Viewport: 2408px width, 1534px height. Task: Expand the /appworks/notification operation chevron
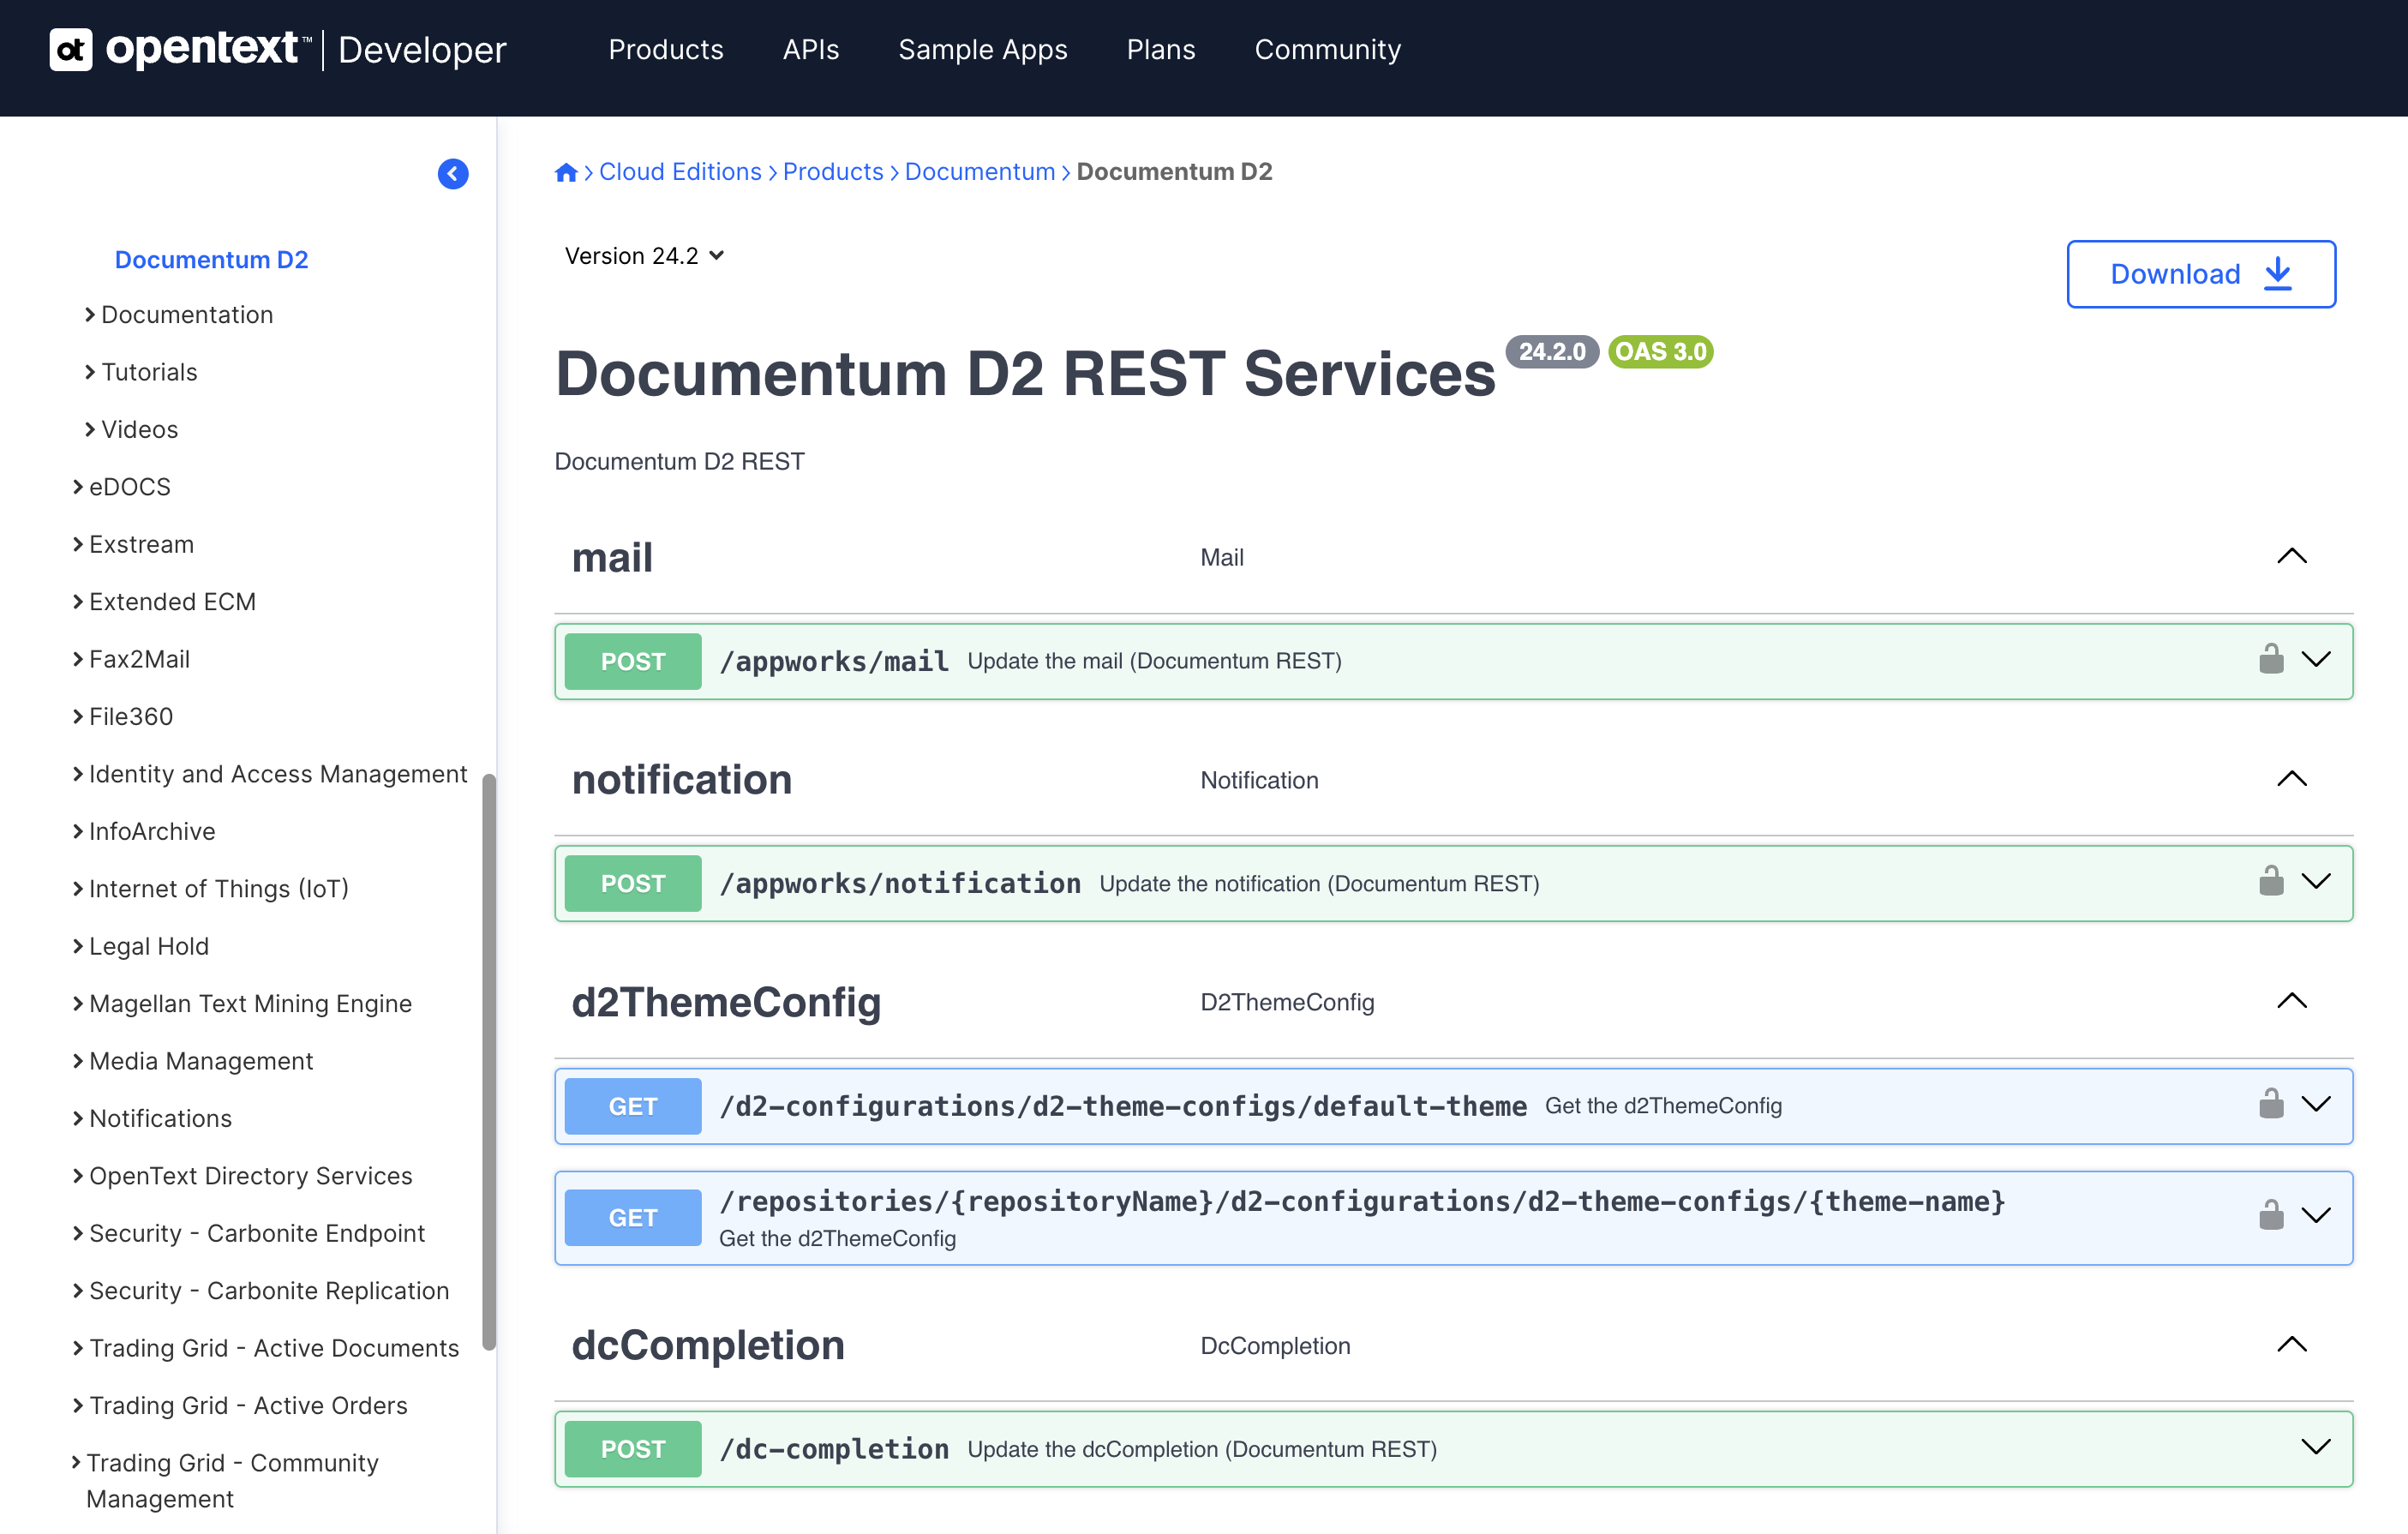coord(2316,881)
